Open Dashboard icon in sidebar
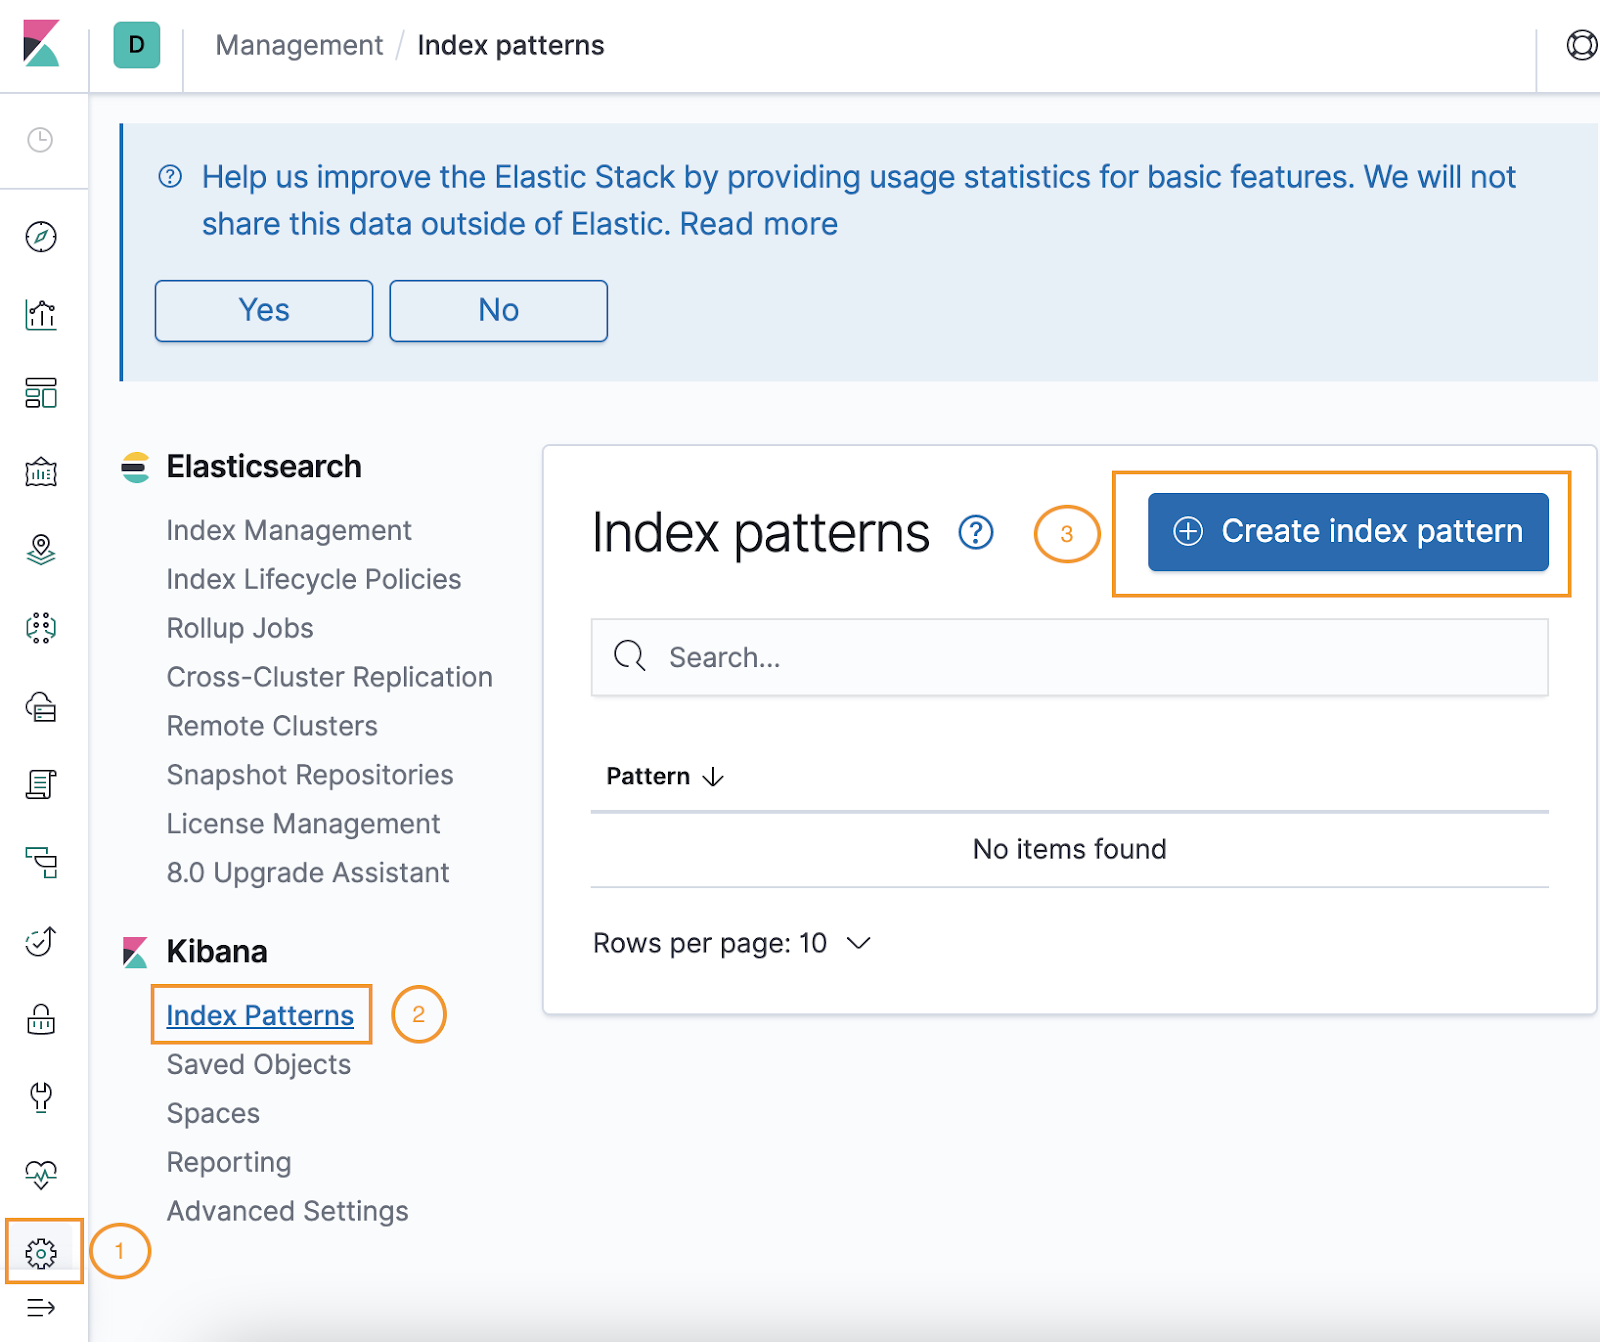 click(x=41, y=393)
